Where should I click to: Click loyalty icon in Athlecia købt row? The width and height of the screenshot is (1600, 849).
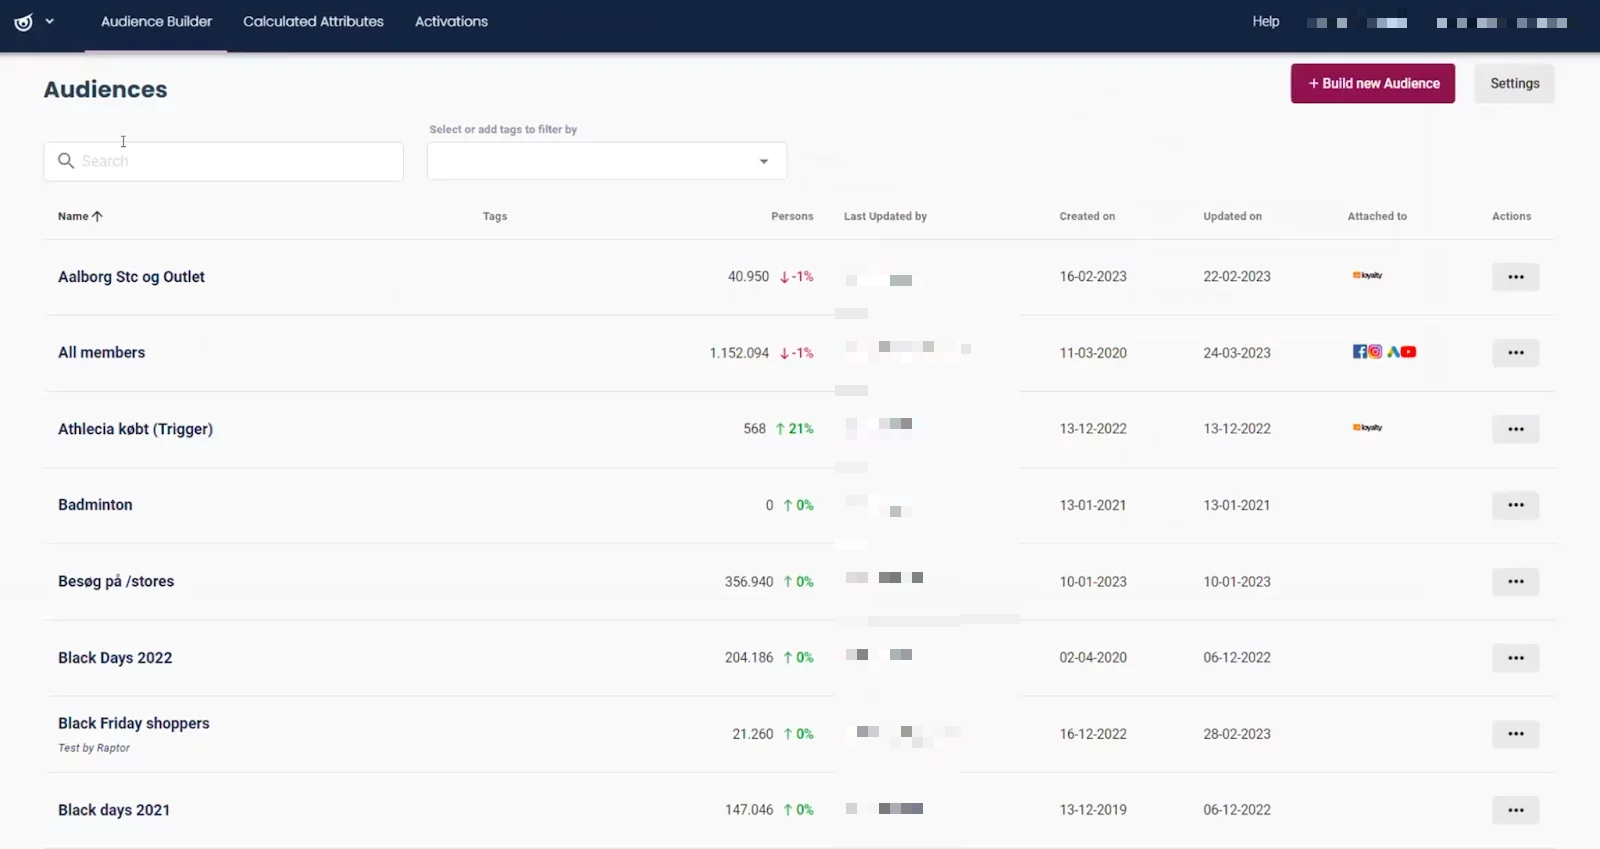(x=1367, y=427)
